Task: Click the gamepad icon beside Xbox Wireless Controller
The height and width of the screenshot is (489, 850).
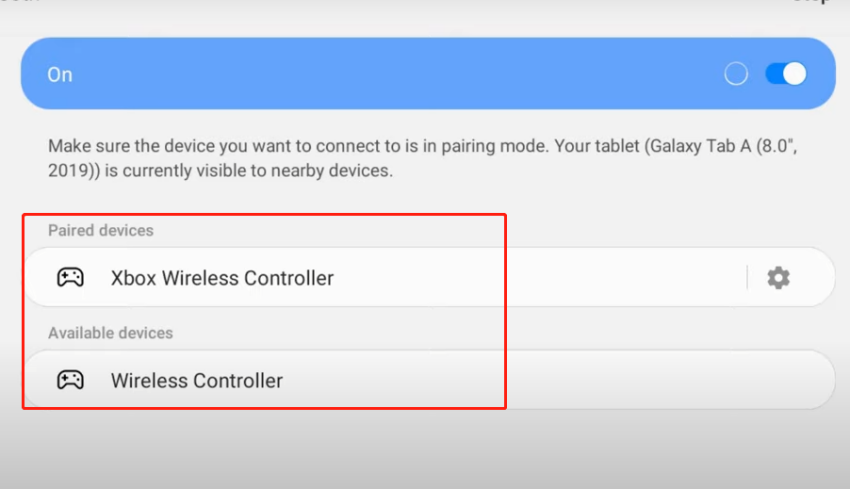Action: click(70, 278)
